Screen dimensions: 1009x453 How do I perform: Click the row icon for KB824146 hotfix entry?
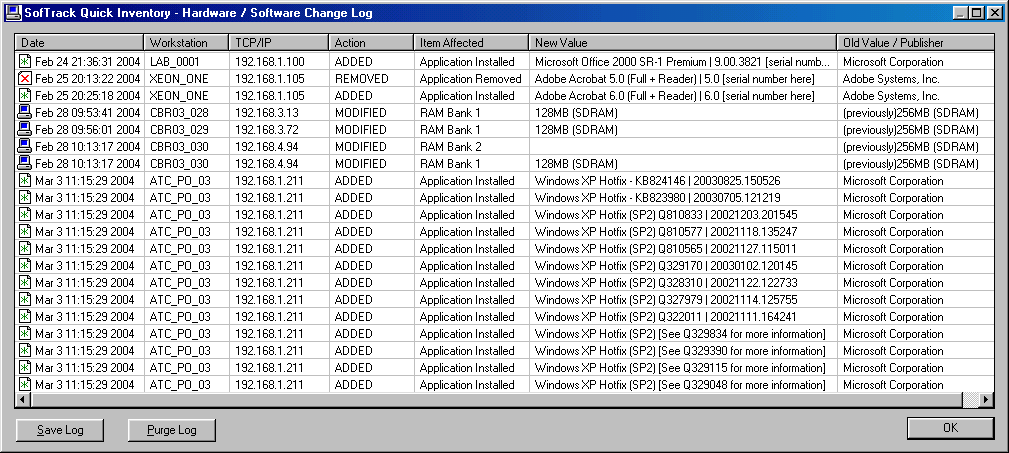coord(25,181)
